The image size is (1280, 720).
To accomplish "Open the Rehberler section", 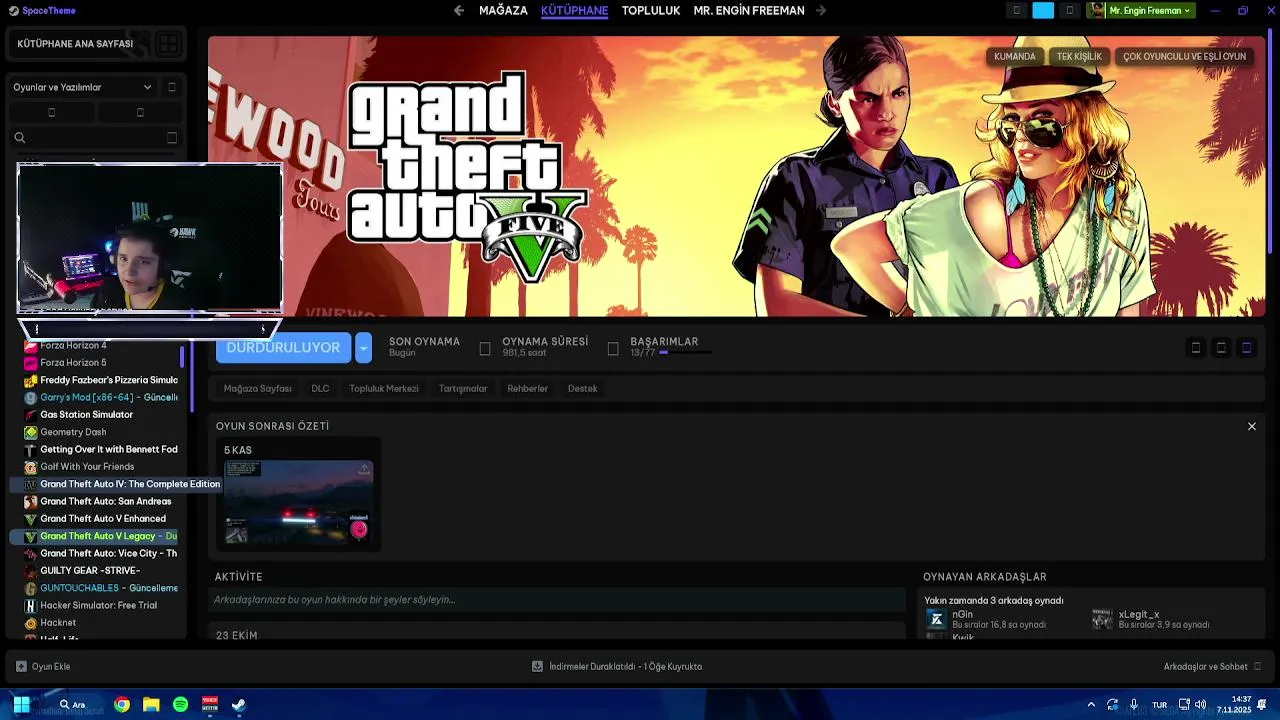I will [x=528, y=389].
